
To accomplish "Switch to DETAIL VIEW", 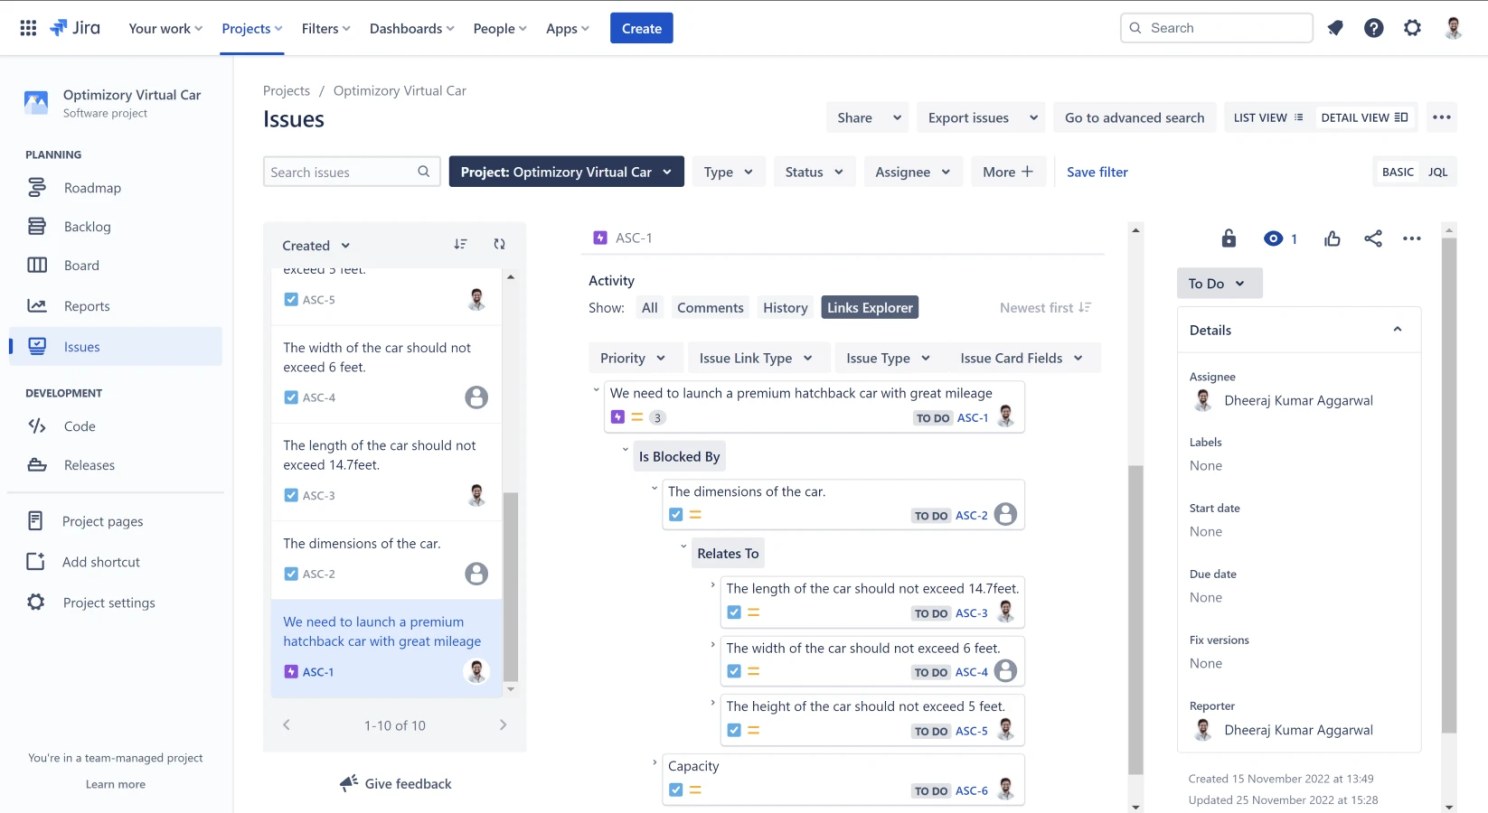I will click(x=1364, y=118).
